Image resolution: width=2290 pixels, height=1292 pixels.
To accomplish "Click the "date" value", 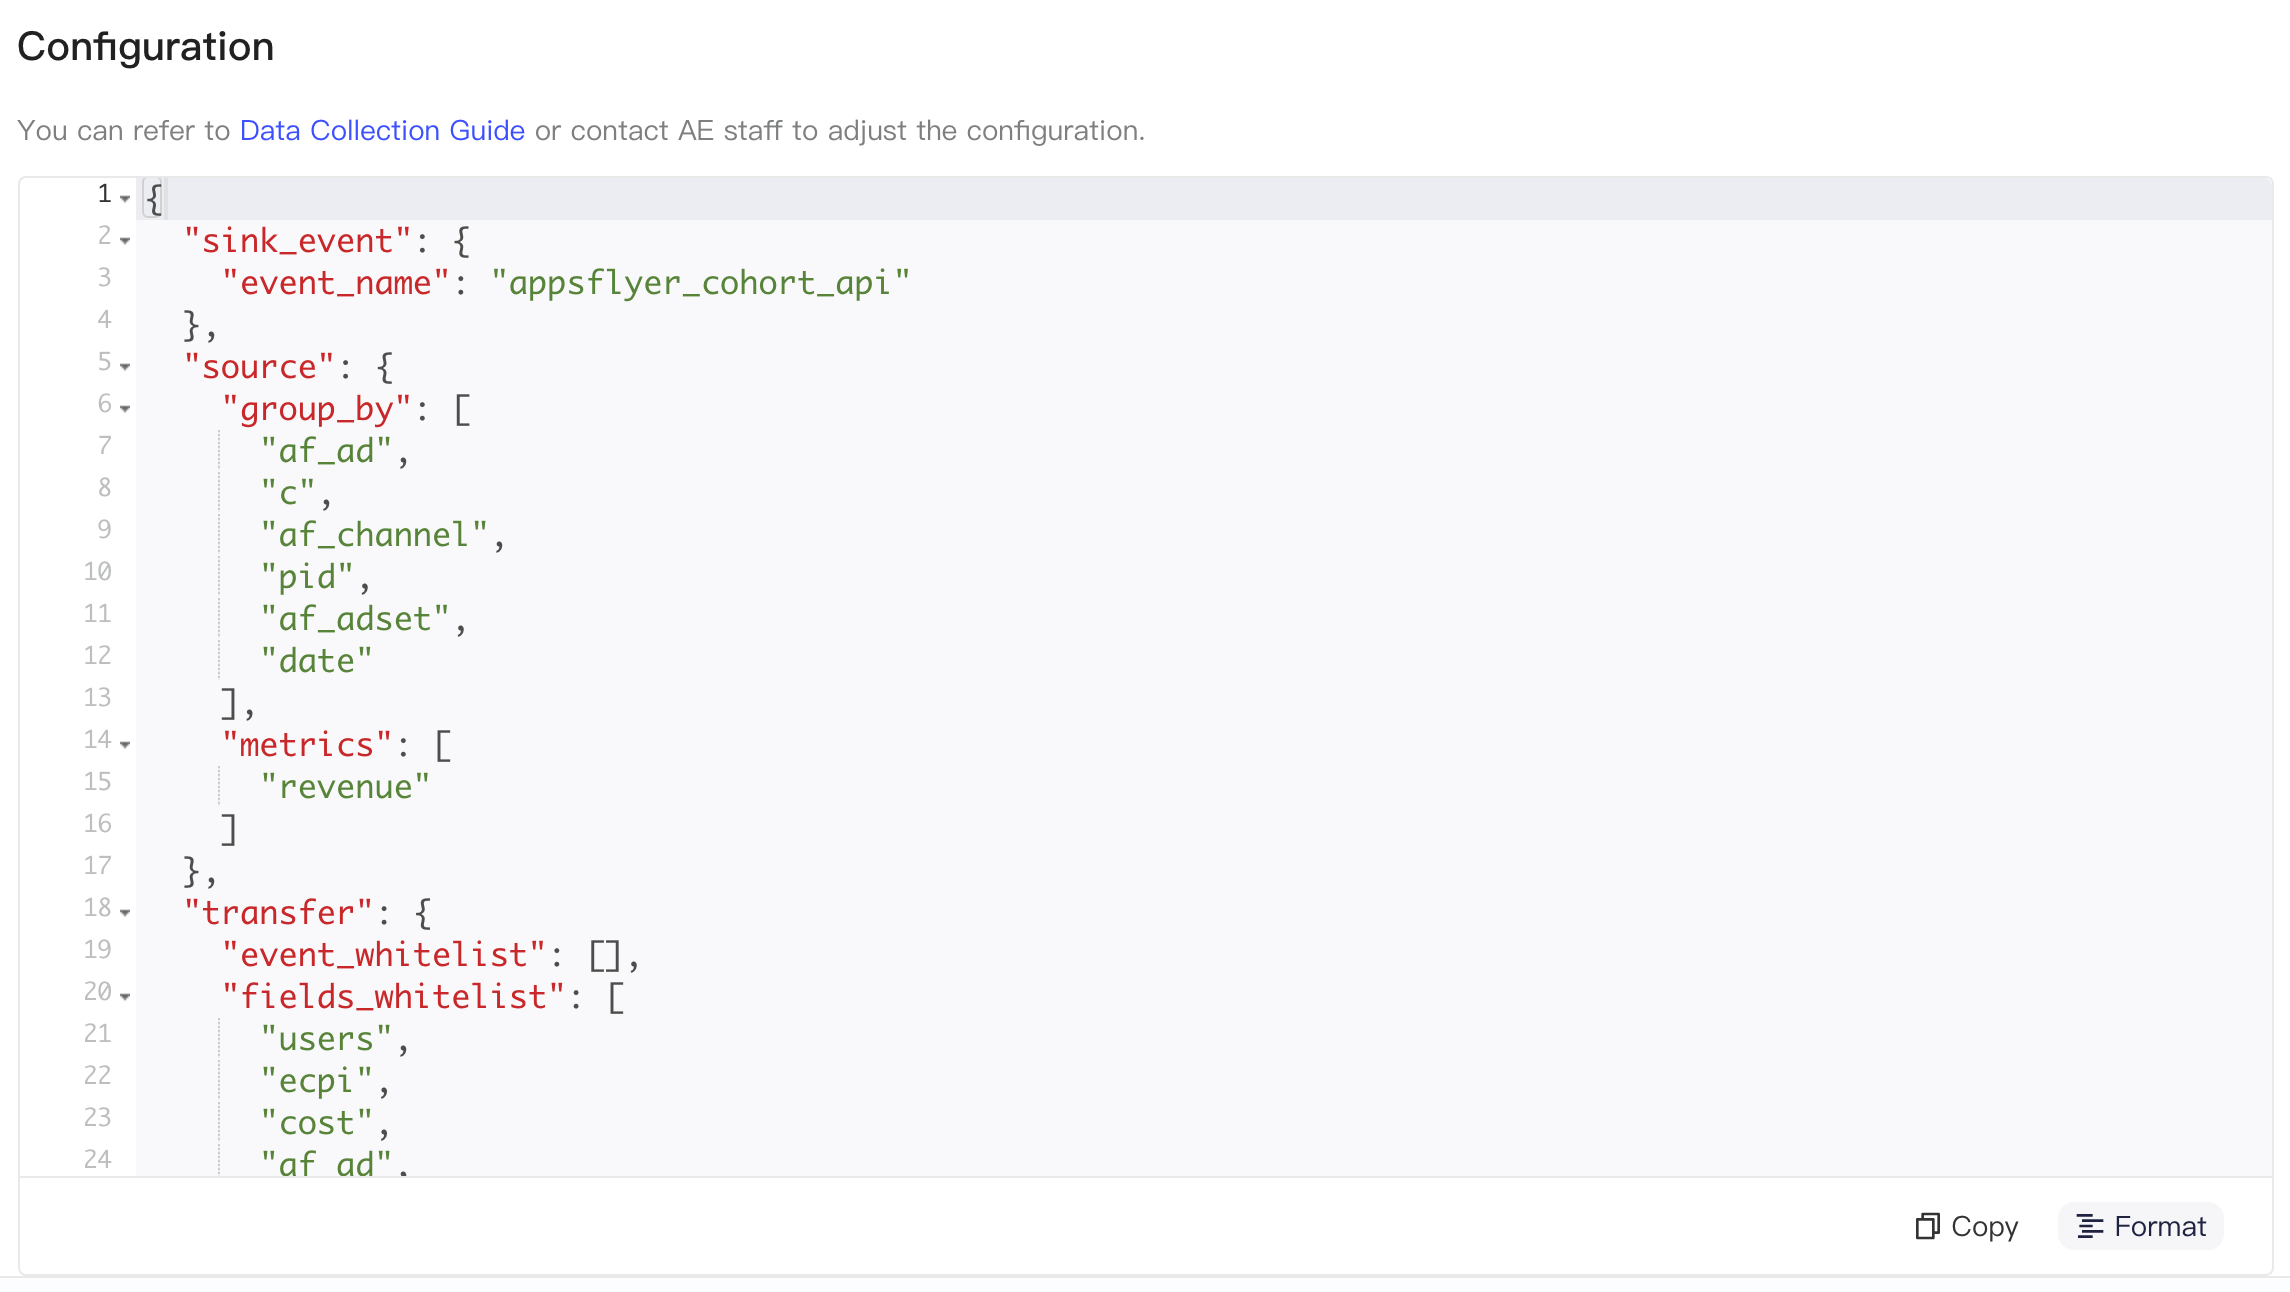I will tap(316, 661).
